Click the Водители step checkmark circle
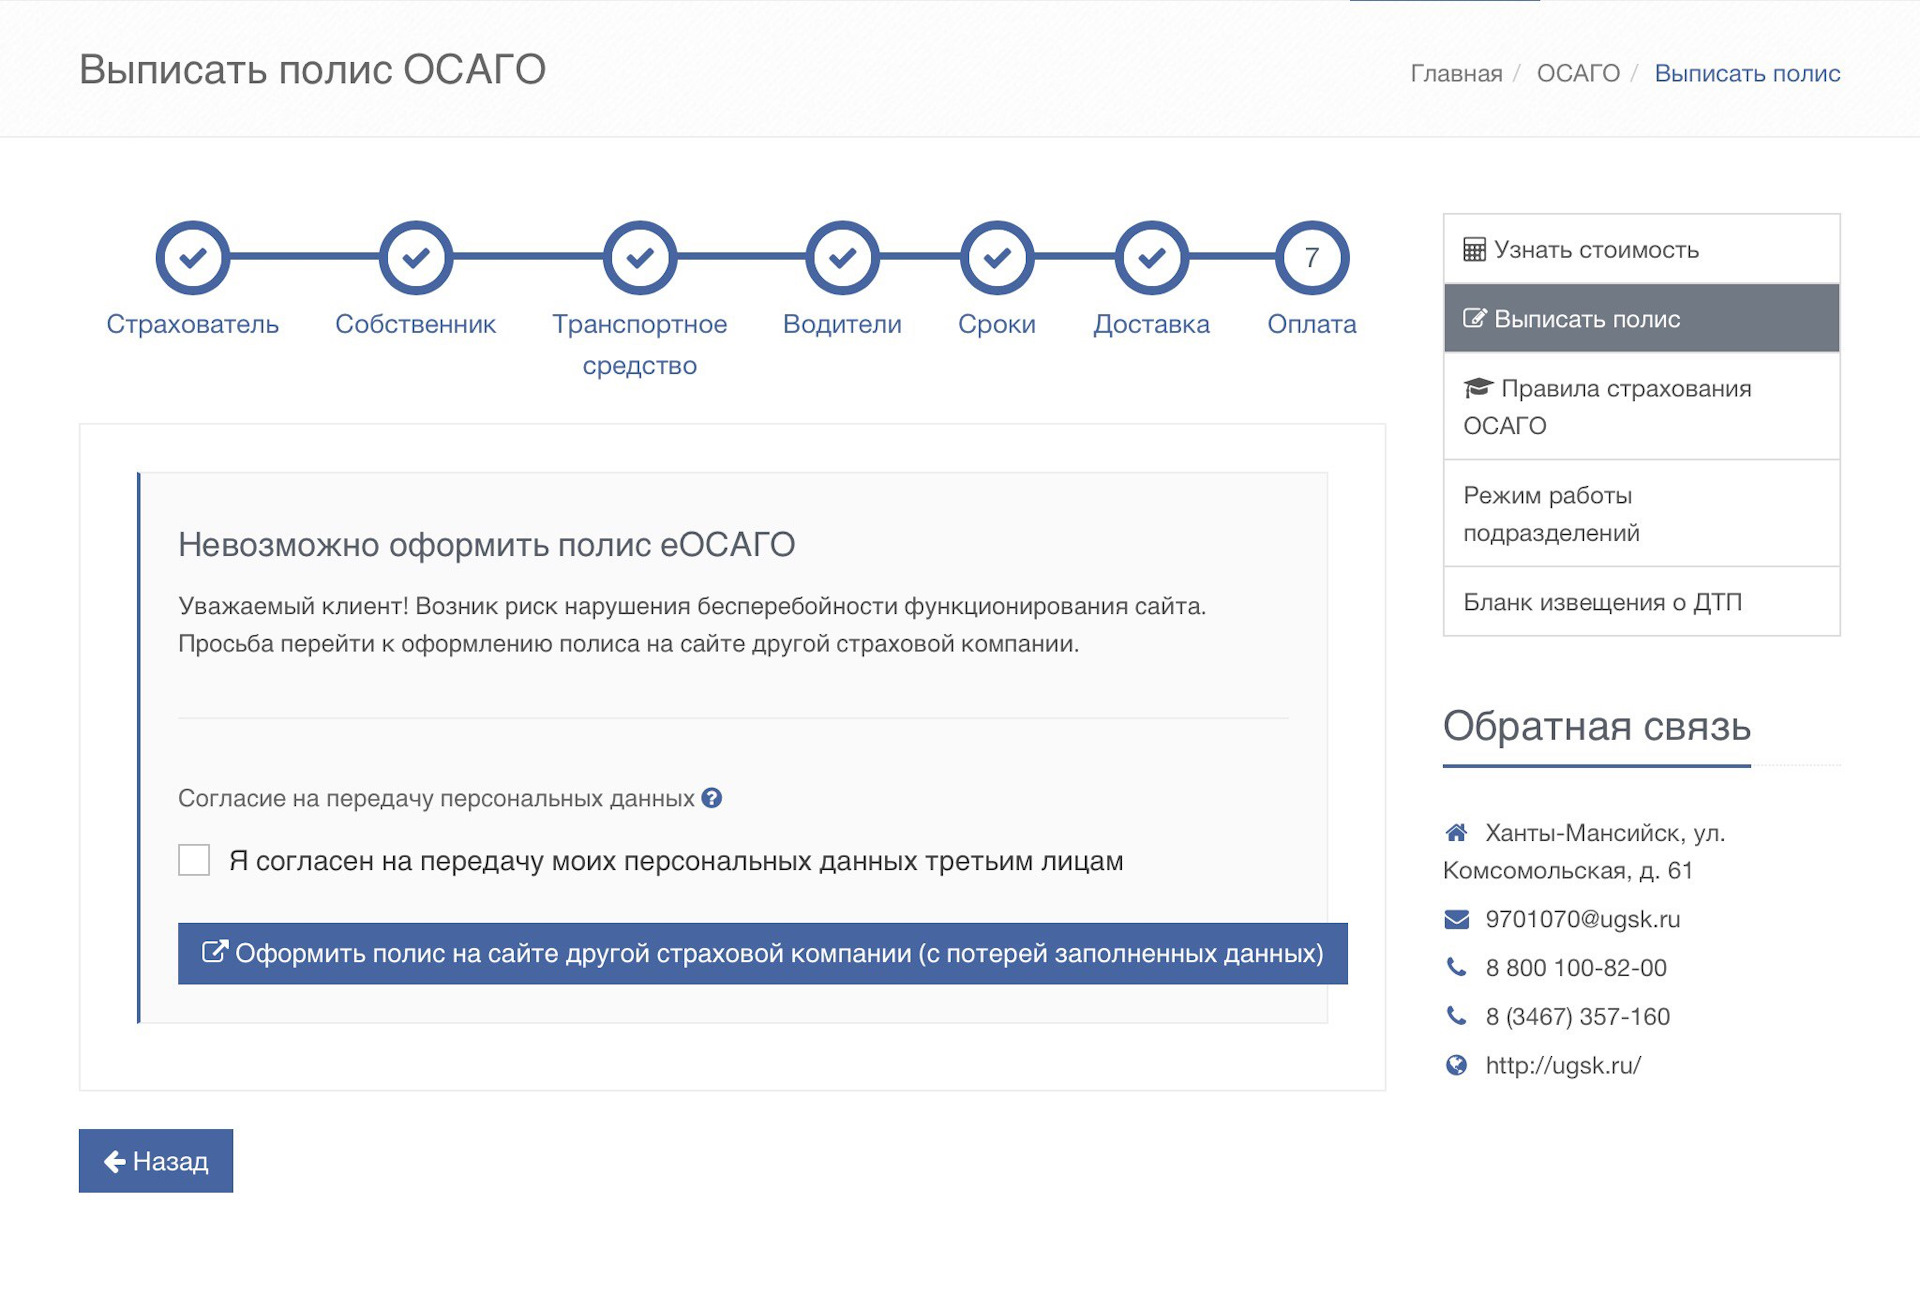Screen dimensions: 1920x1295 tap(843, 258)
